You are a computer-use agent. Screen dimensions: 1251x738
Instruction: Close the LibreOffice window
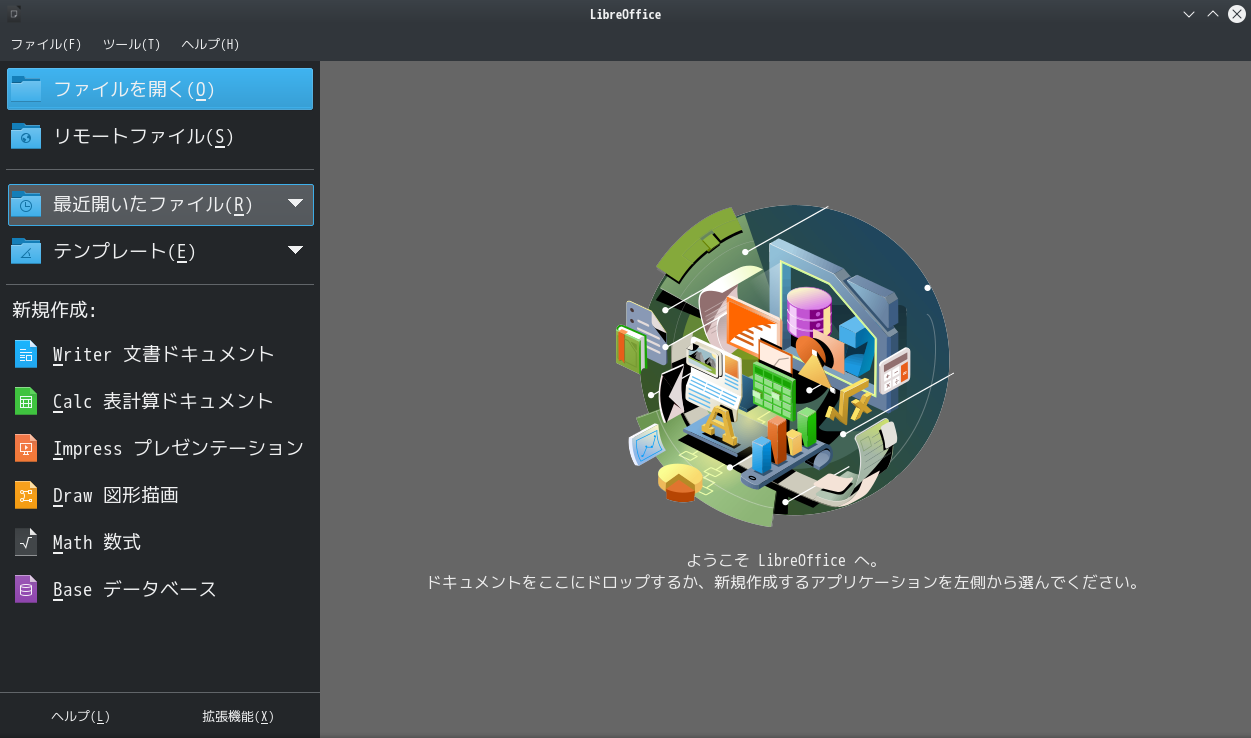tap(1237, 14)
